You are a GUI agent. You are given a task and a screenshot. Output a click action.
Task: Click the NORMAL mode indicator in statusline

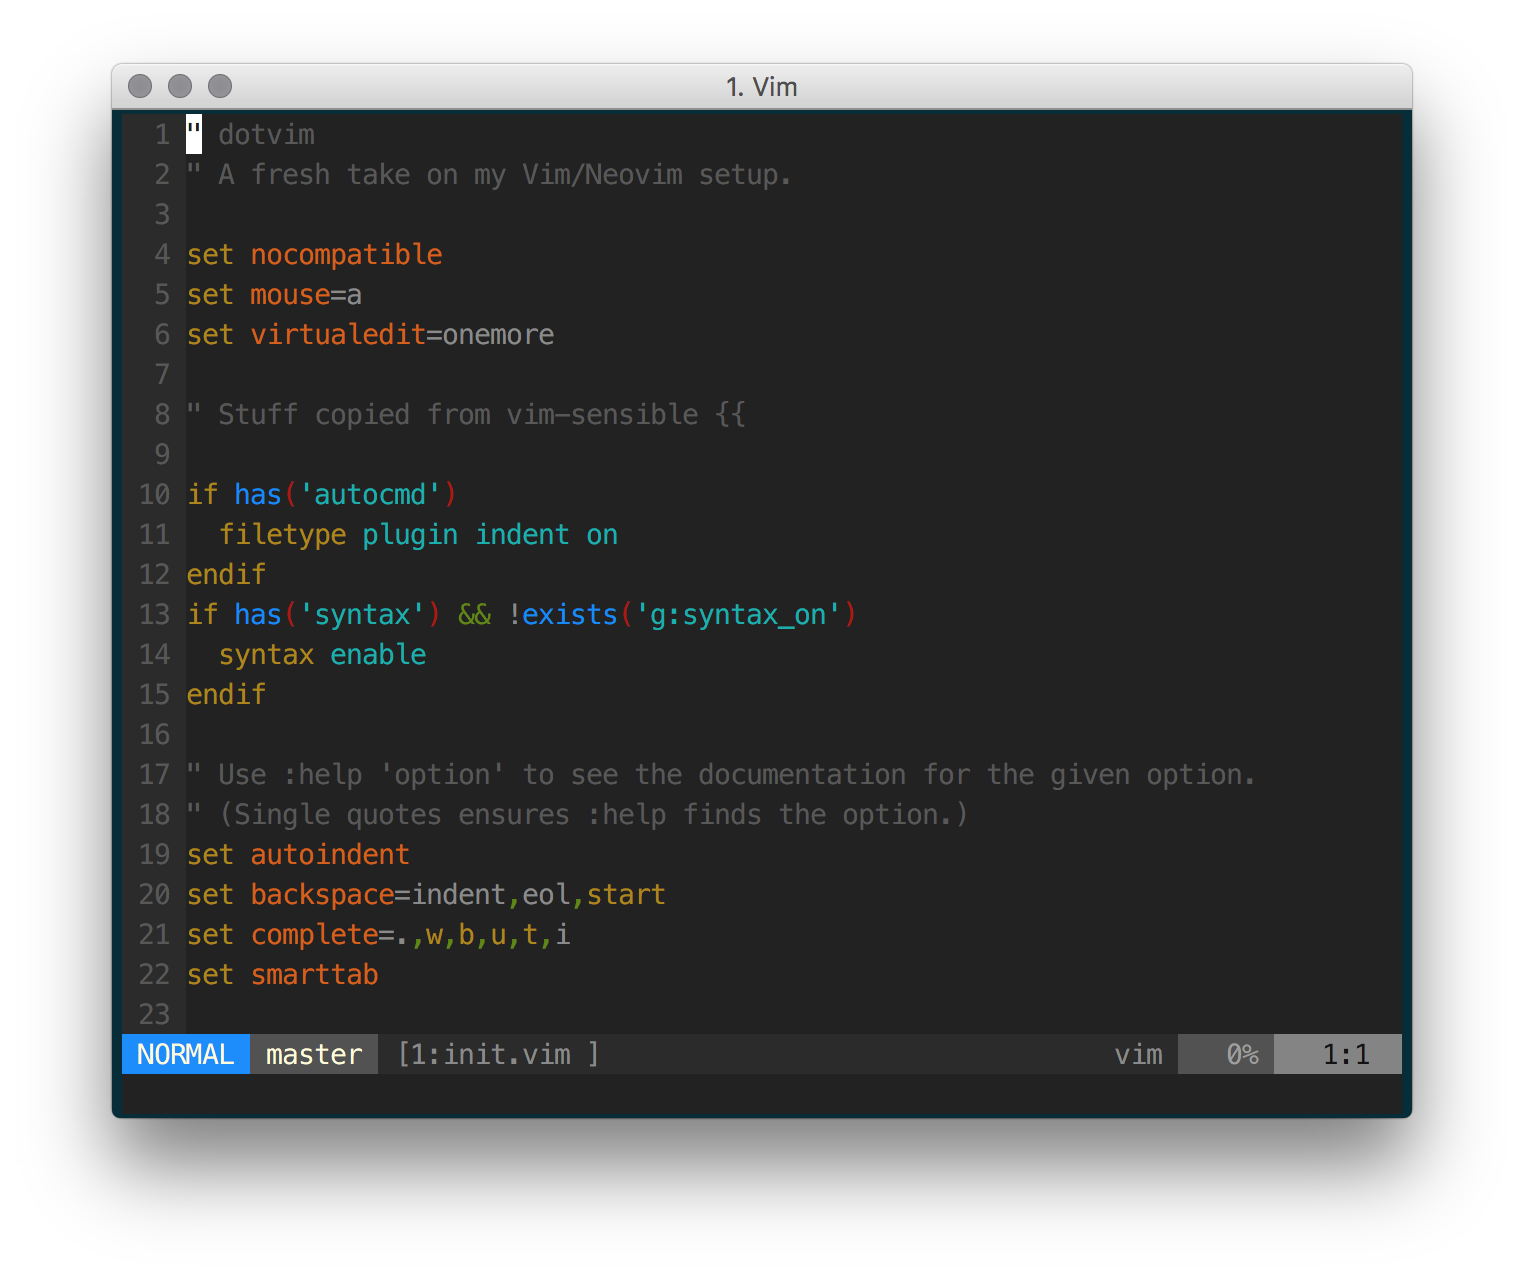click(x=186, y=1054)
